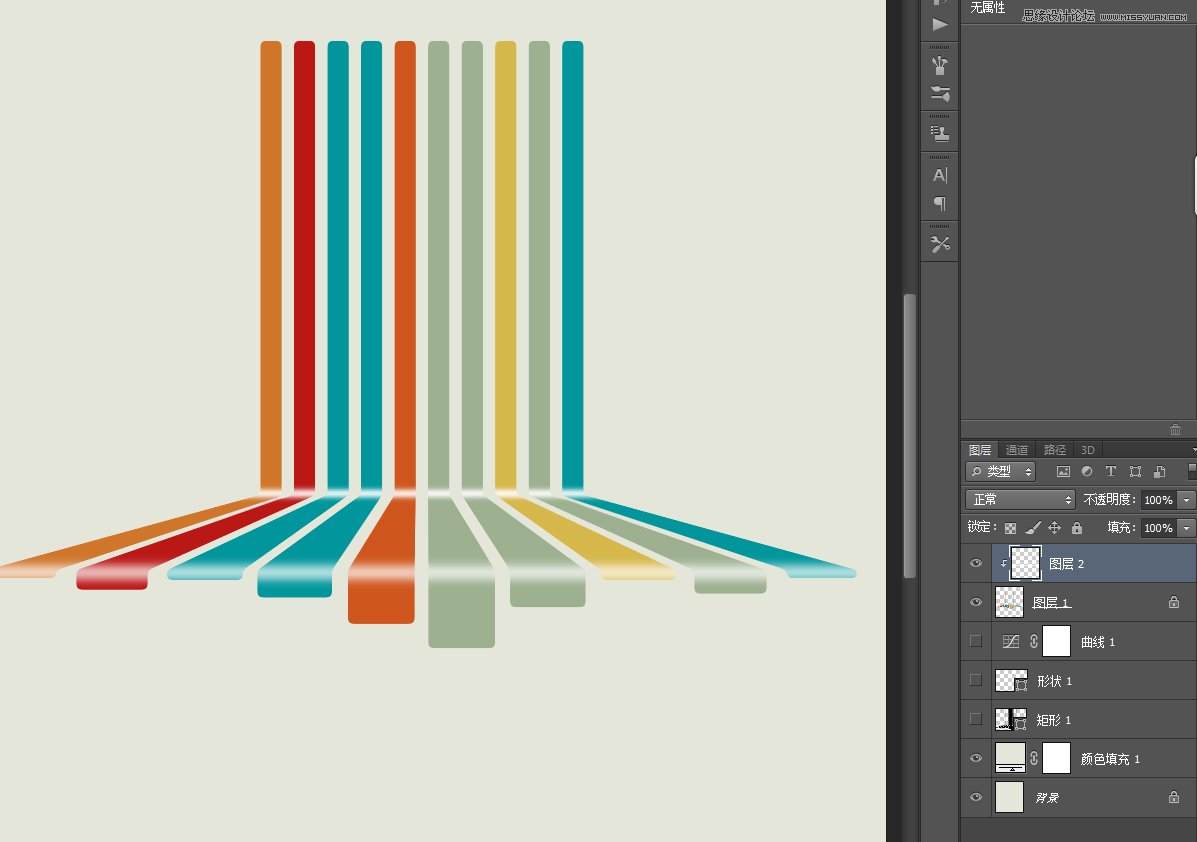1197x842 pixels.
Task: Click the lock all padlock icon
Action: point(1077,528)
